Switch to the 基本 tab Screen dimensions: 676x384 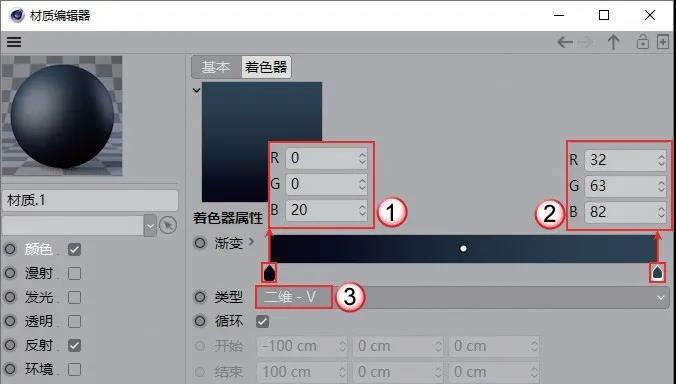tap(216, 67)
